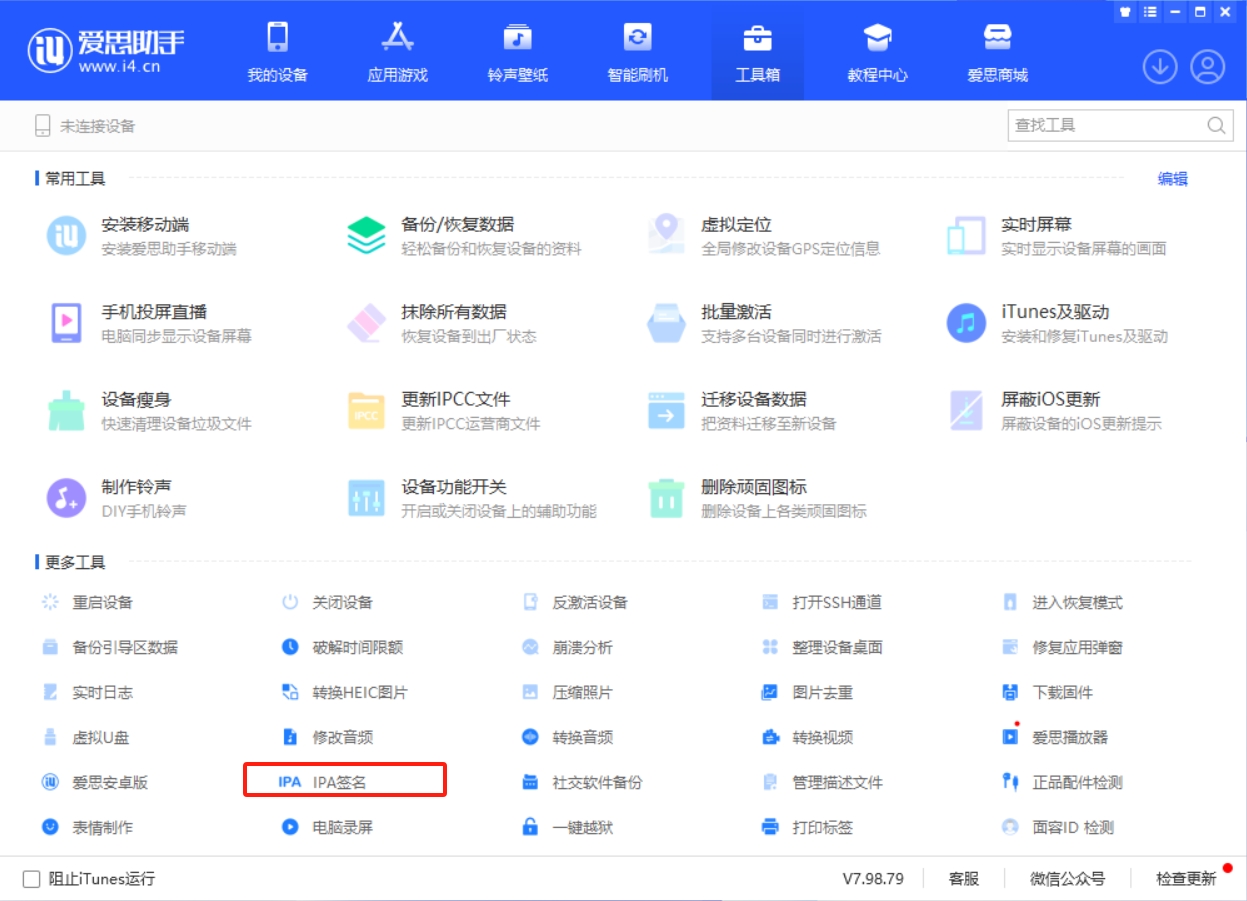Select the 工具箱 tab
The image size is (1247, 901).
click(x=757, y=51)
